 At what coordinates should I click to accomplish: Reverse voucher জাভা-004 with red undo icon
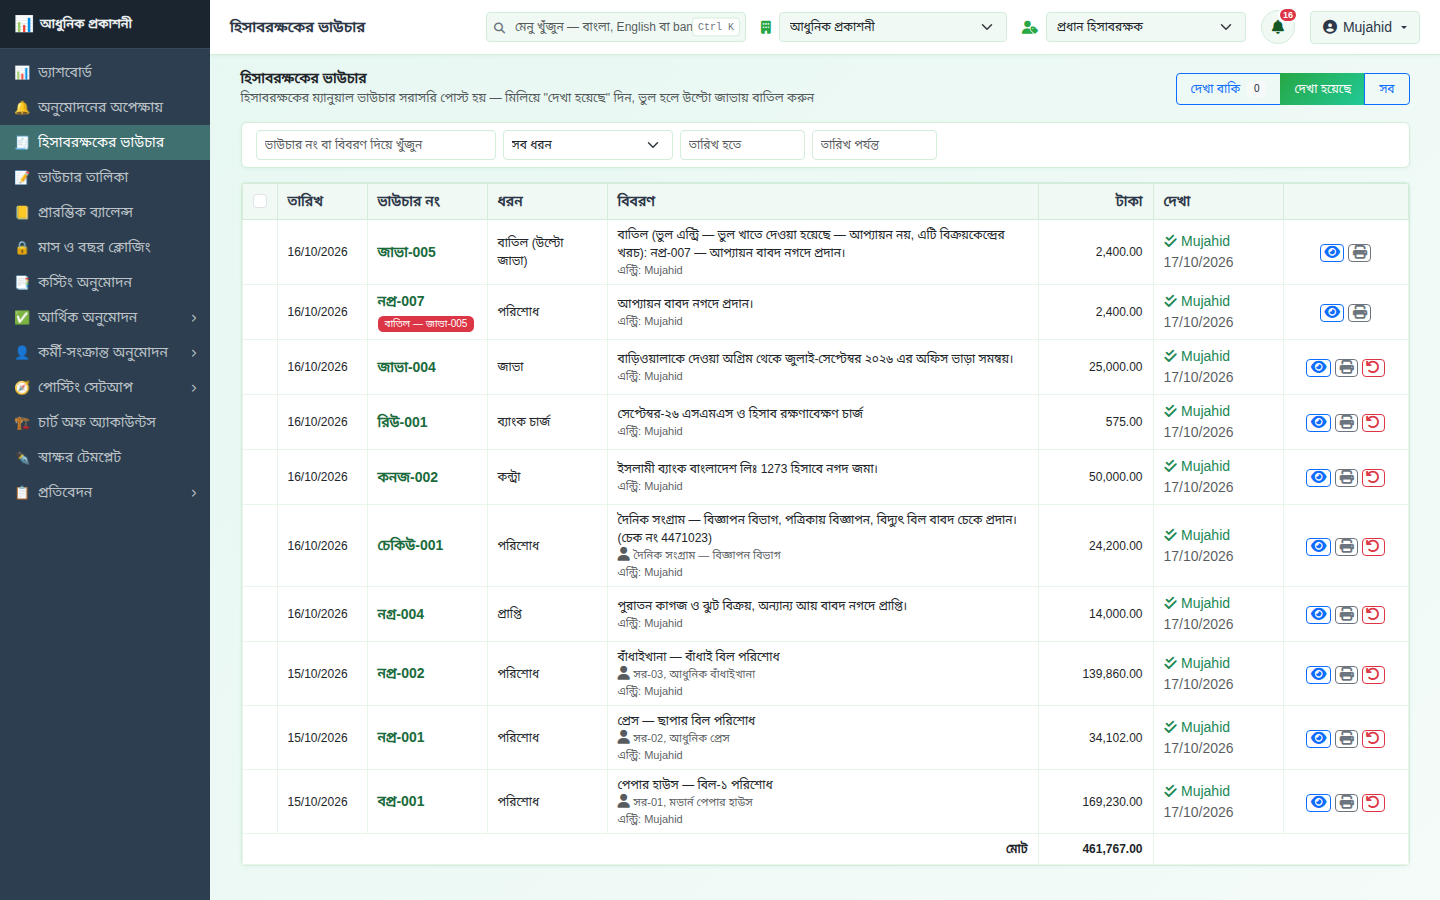coord(1373,367)
